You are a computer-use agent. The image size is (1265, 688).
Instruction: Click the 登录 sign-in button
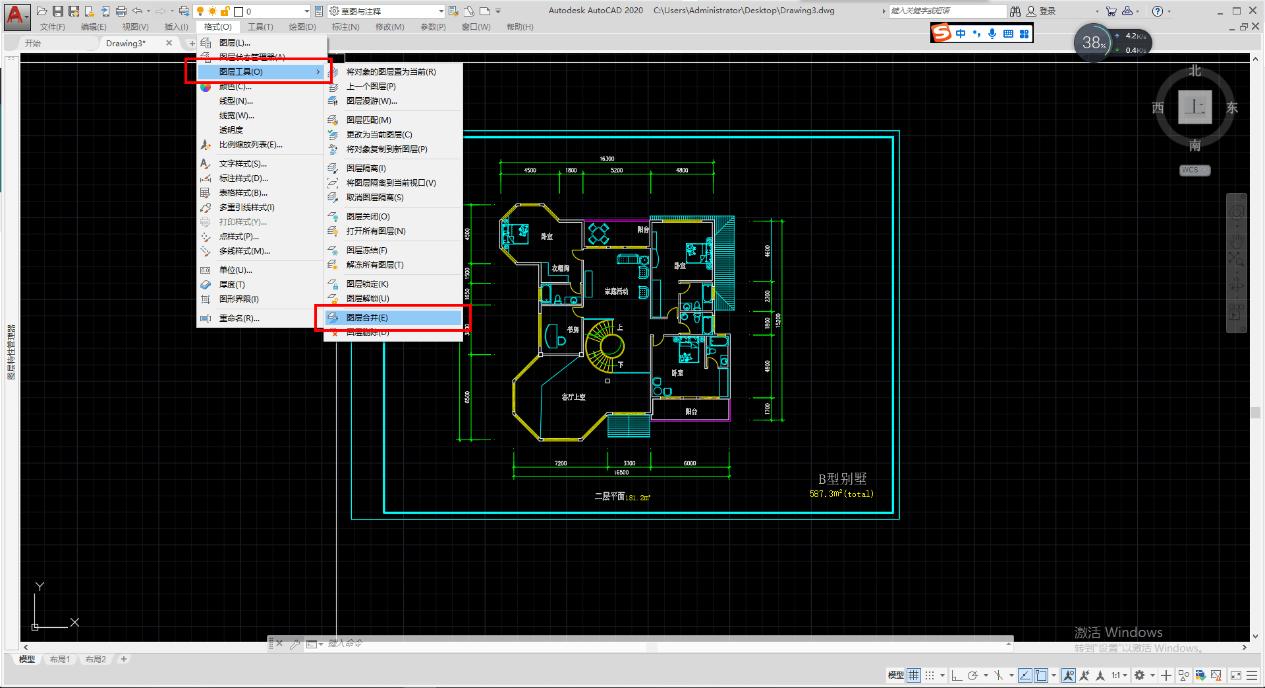coord(1047,11)
